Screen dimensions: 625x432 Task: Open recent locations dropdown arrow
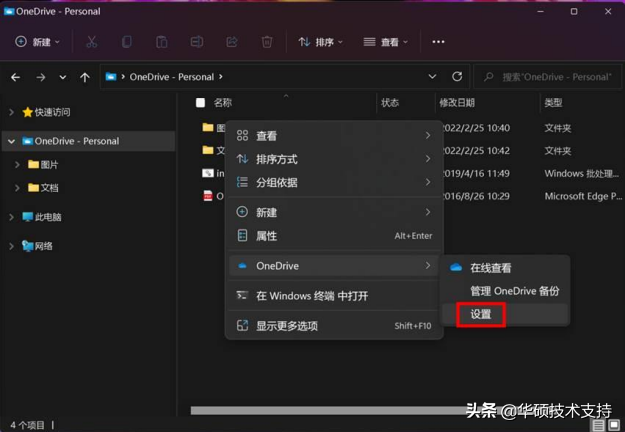pyautogui.click(x=63, y=77)
